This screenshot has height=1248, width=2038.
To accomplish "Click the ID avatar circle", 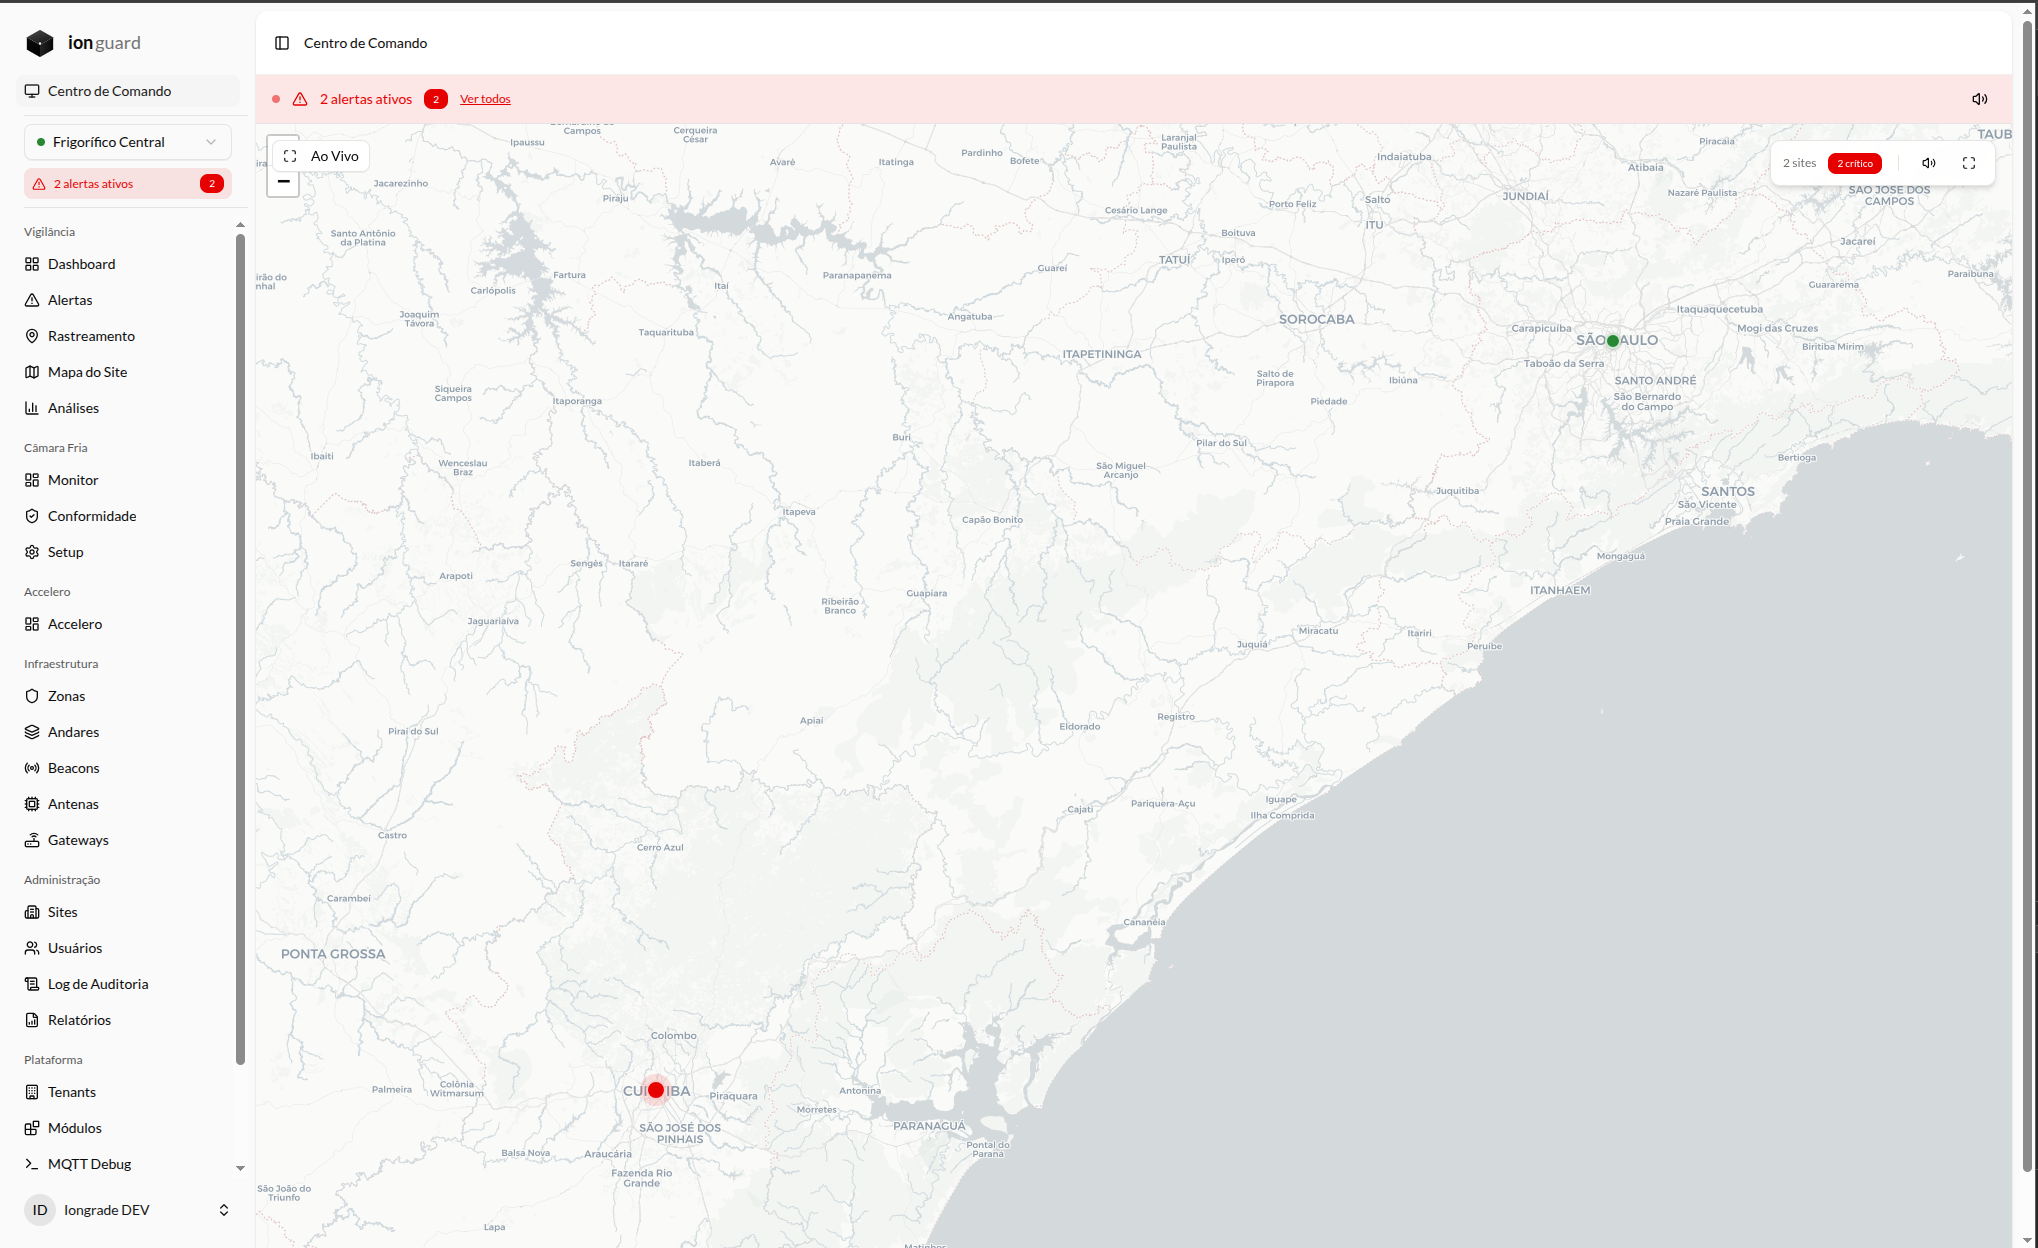I will point(40,1210).
